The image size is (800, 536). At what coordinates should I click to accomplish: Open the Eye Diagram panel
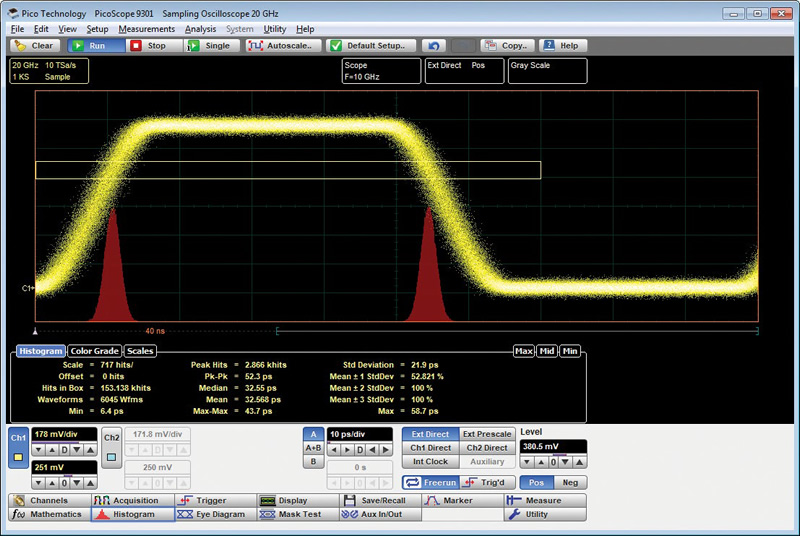coord(215,514)
